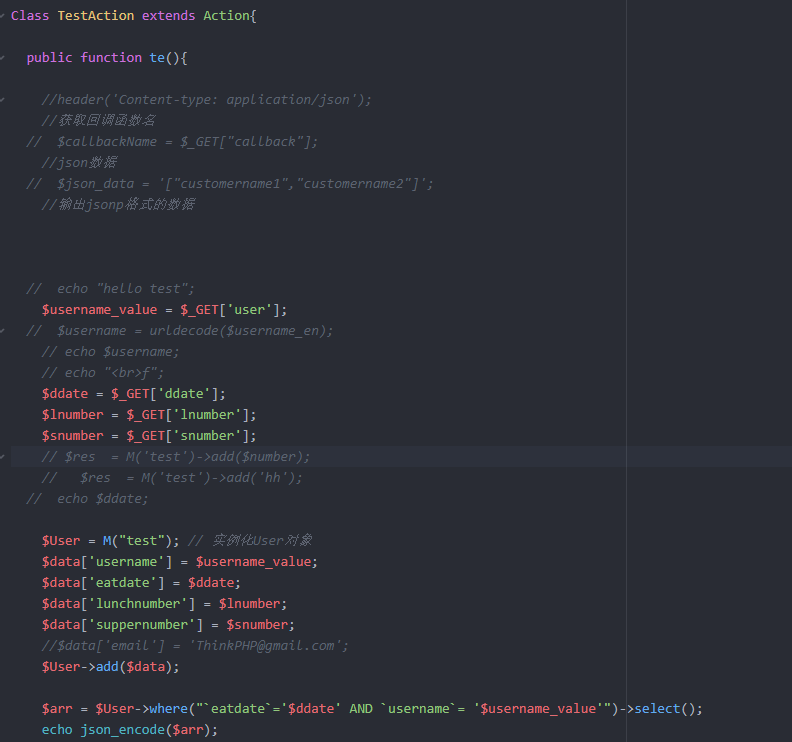Toggle fold marker beside the urldecode comment line

[3, 331]
